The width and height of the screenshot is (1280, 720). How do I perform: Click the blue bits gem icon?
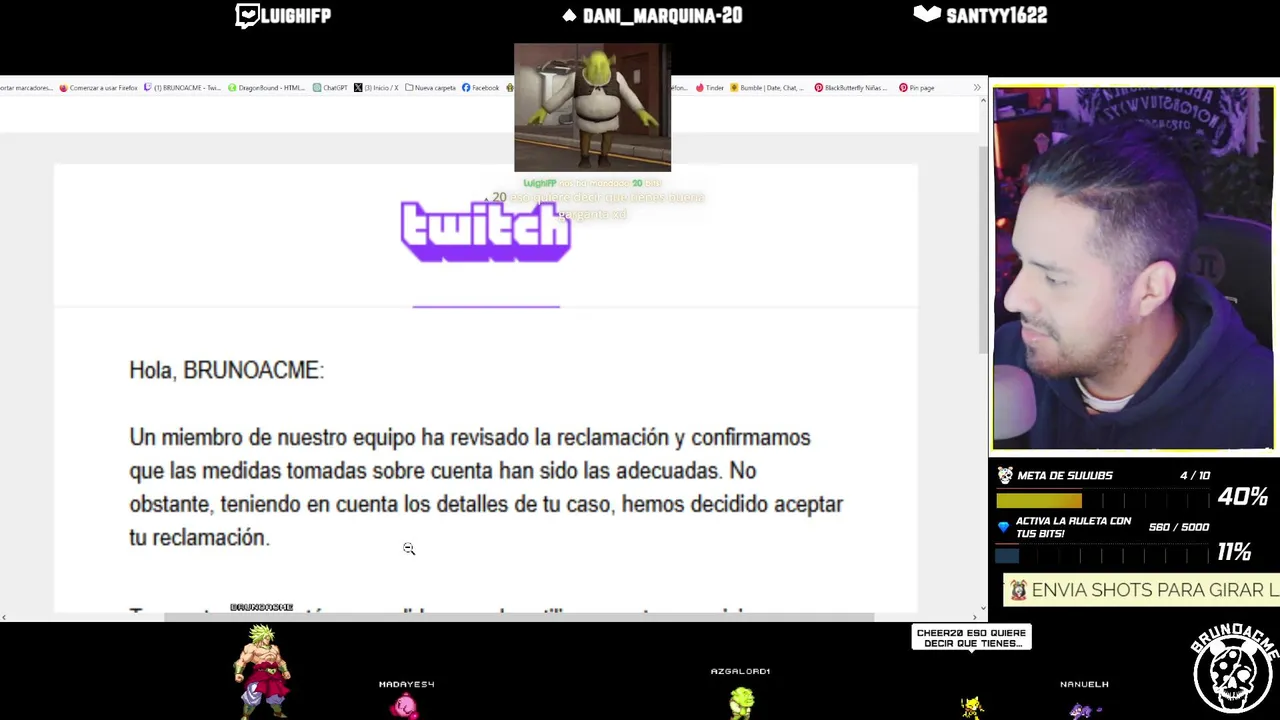point(1004,527)
